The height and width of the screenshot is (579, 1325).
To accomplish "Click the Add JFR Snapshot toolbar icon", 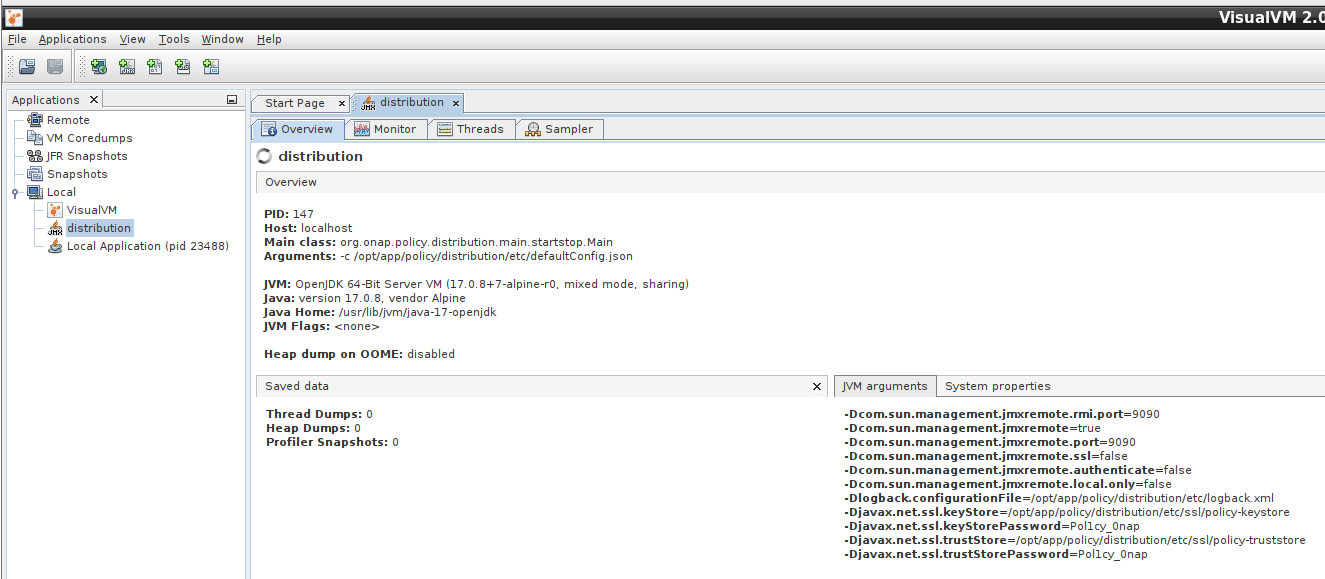I will pos(183,67).
